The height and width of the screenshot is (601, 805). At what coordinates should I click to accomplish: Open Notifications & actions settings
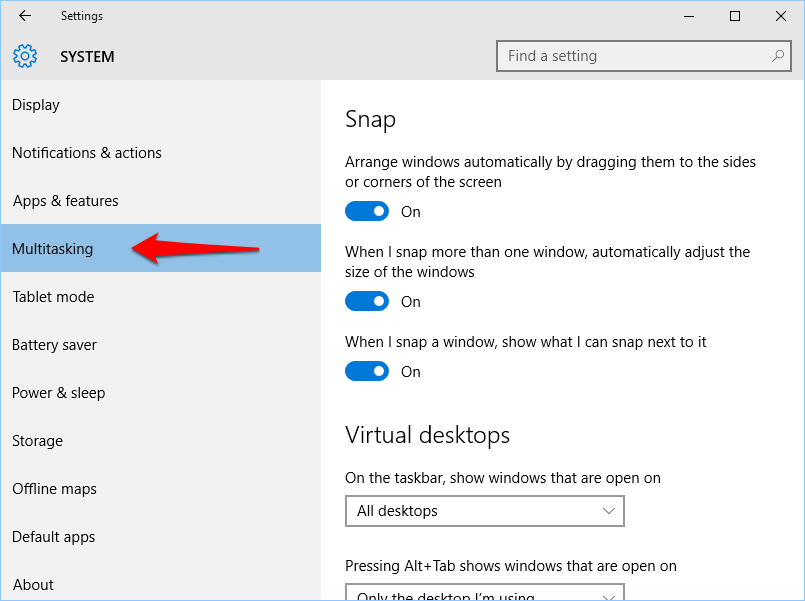tap(86, 152)
